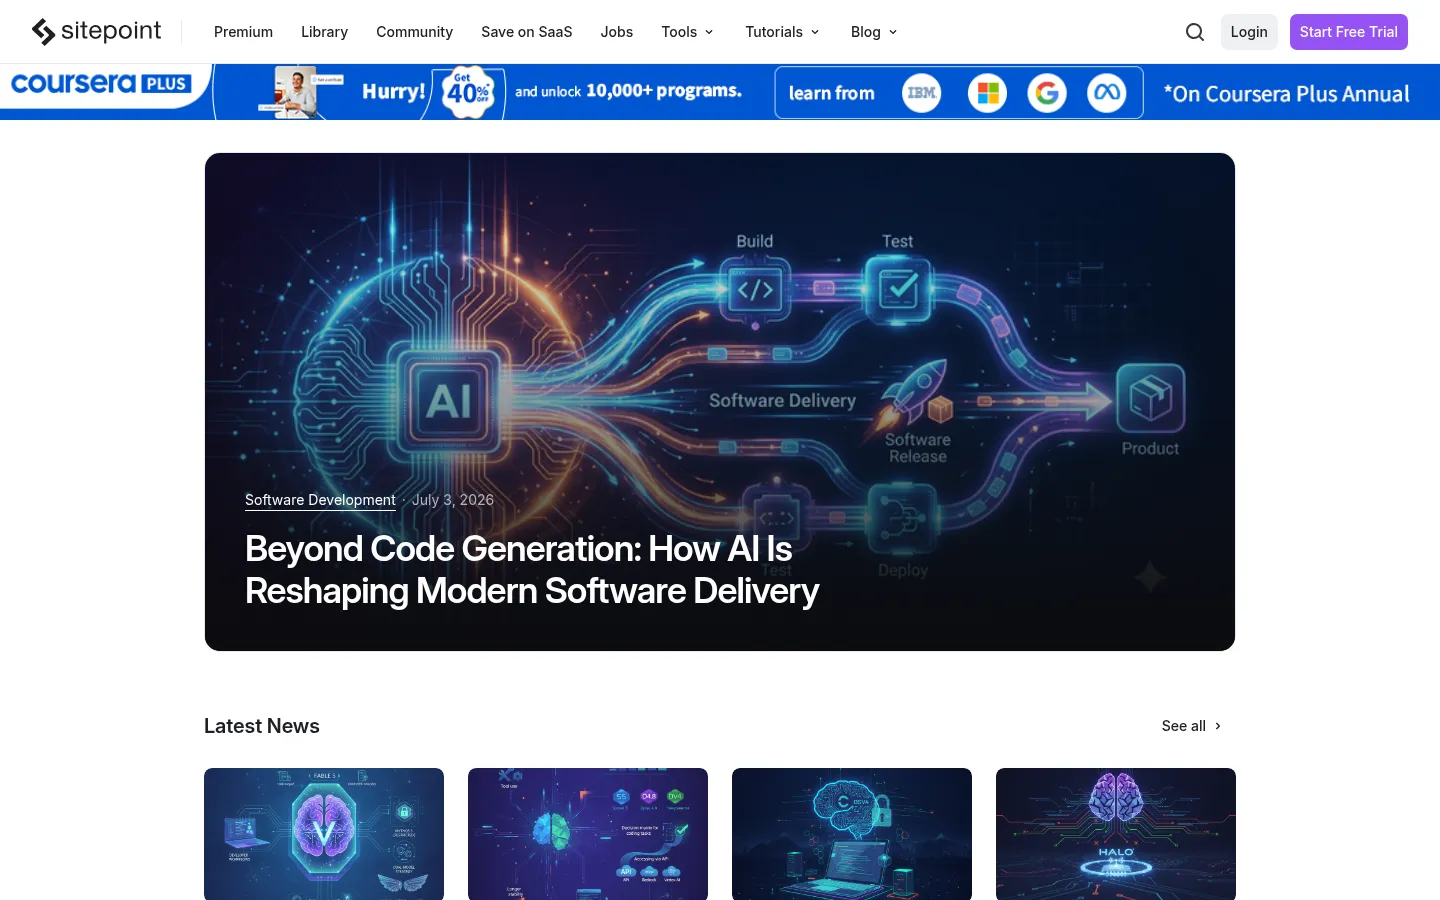This screenshot has height=900, width=1440.
Task: Select Save on SaaS in navigation
Action: pyautogui.click(x=526, y=32)
